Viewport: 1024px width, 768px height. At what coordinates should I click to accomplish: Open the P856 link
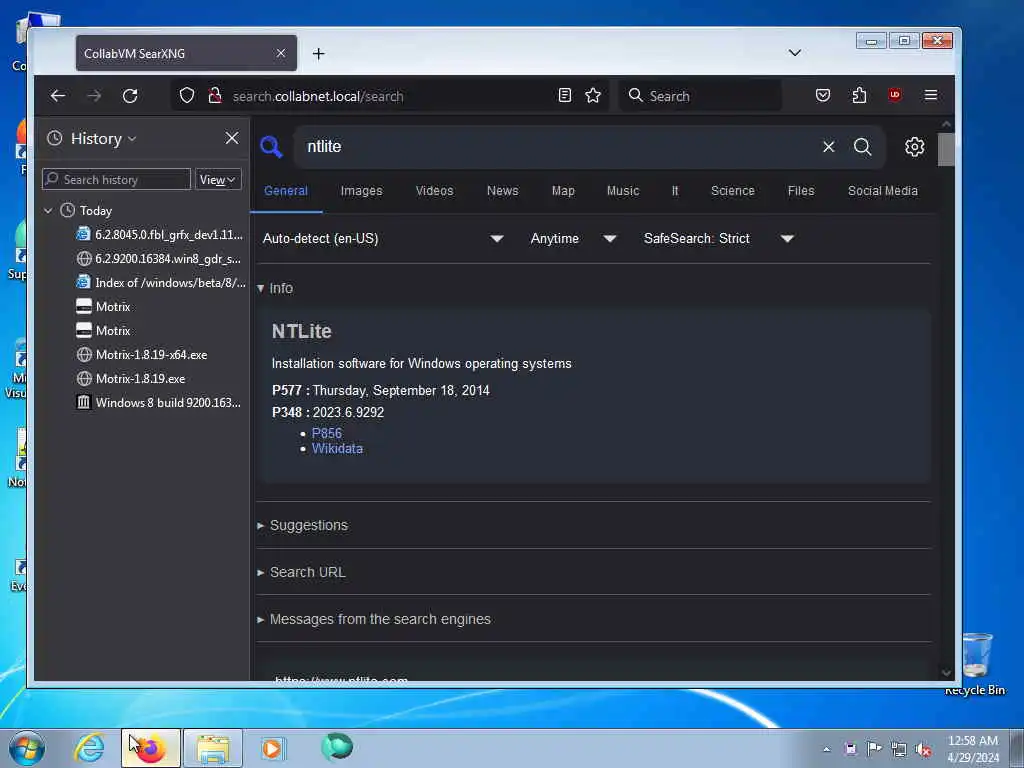click(x=327, y=433)
